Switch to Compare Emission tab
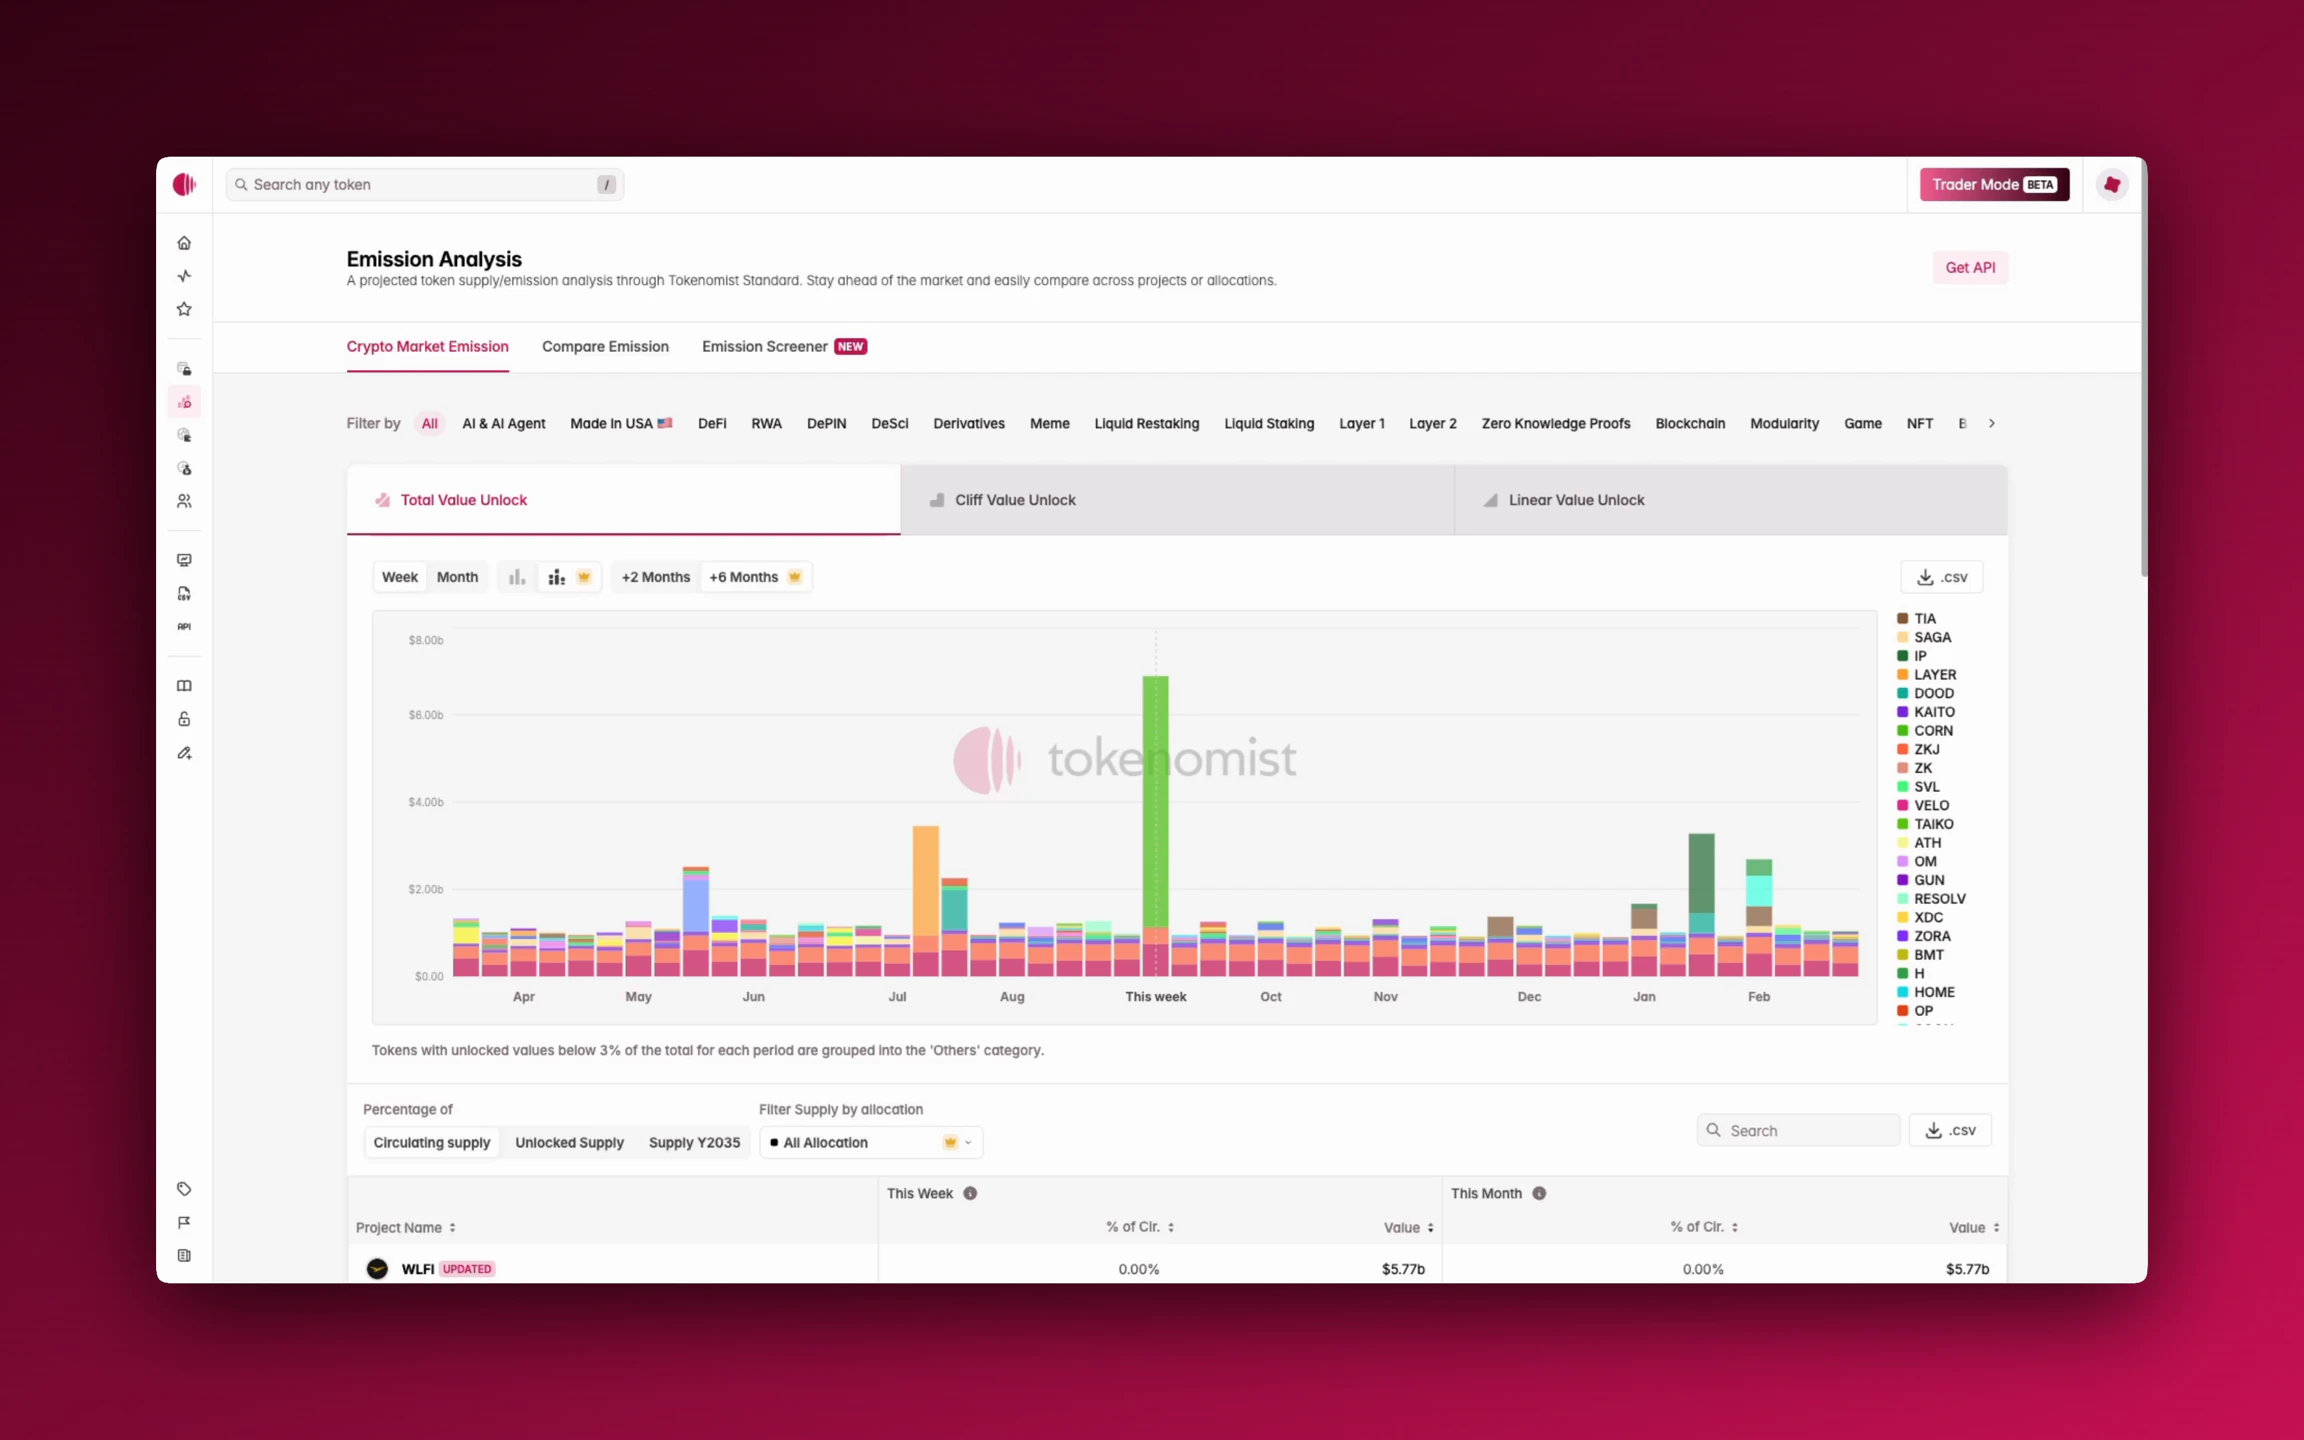This screenshot has width=2304, height=1440. pyautogui.click(x=605, y=346)
